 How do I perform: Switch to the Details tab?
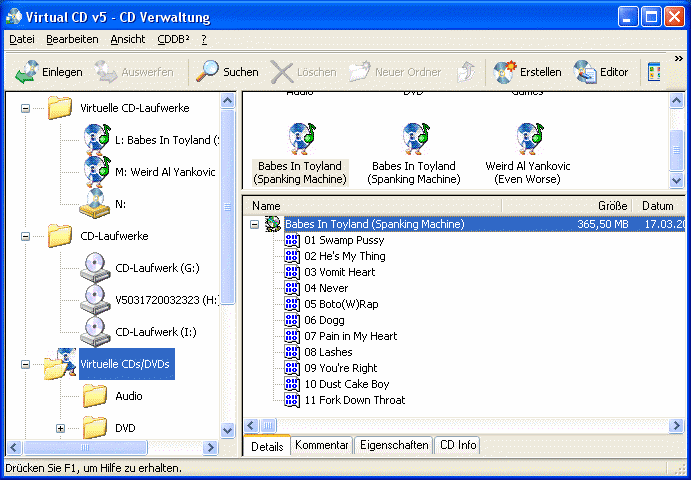click(x=267, y=446)
